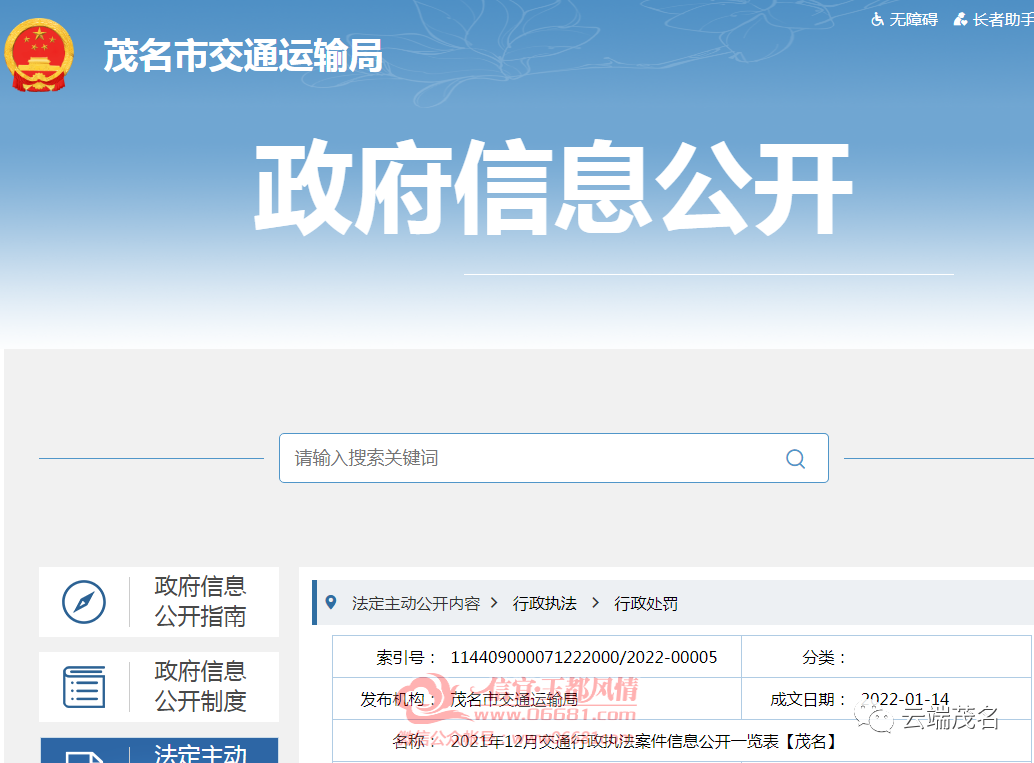The height and width of the screenshot is (763, 1034).
Task: Click the location pin breadcrumb icon
Action: pyautogui.click(x=331, y=602)
